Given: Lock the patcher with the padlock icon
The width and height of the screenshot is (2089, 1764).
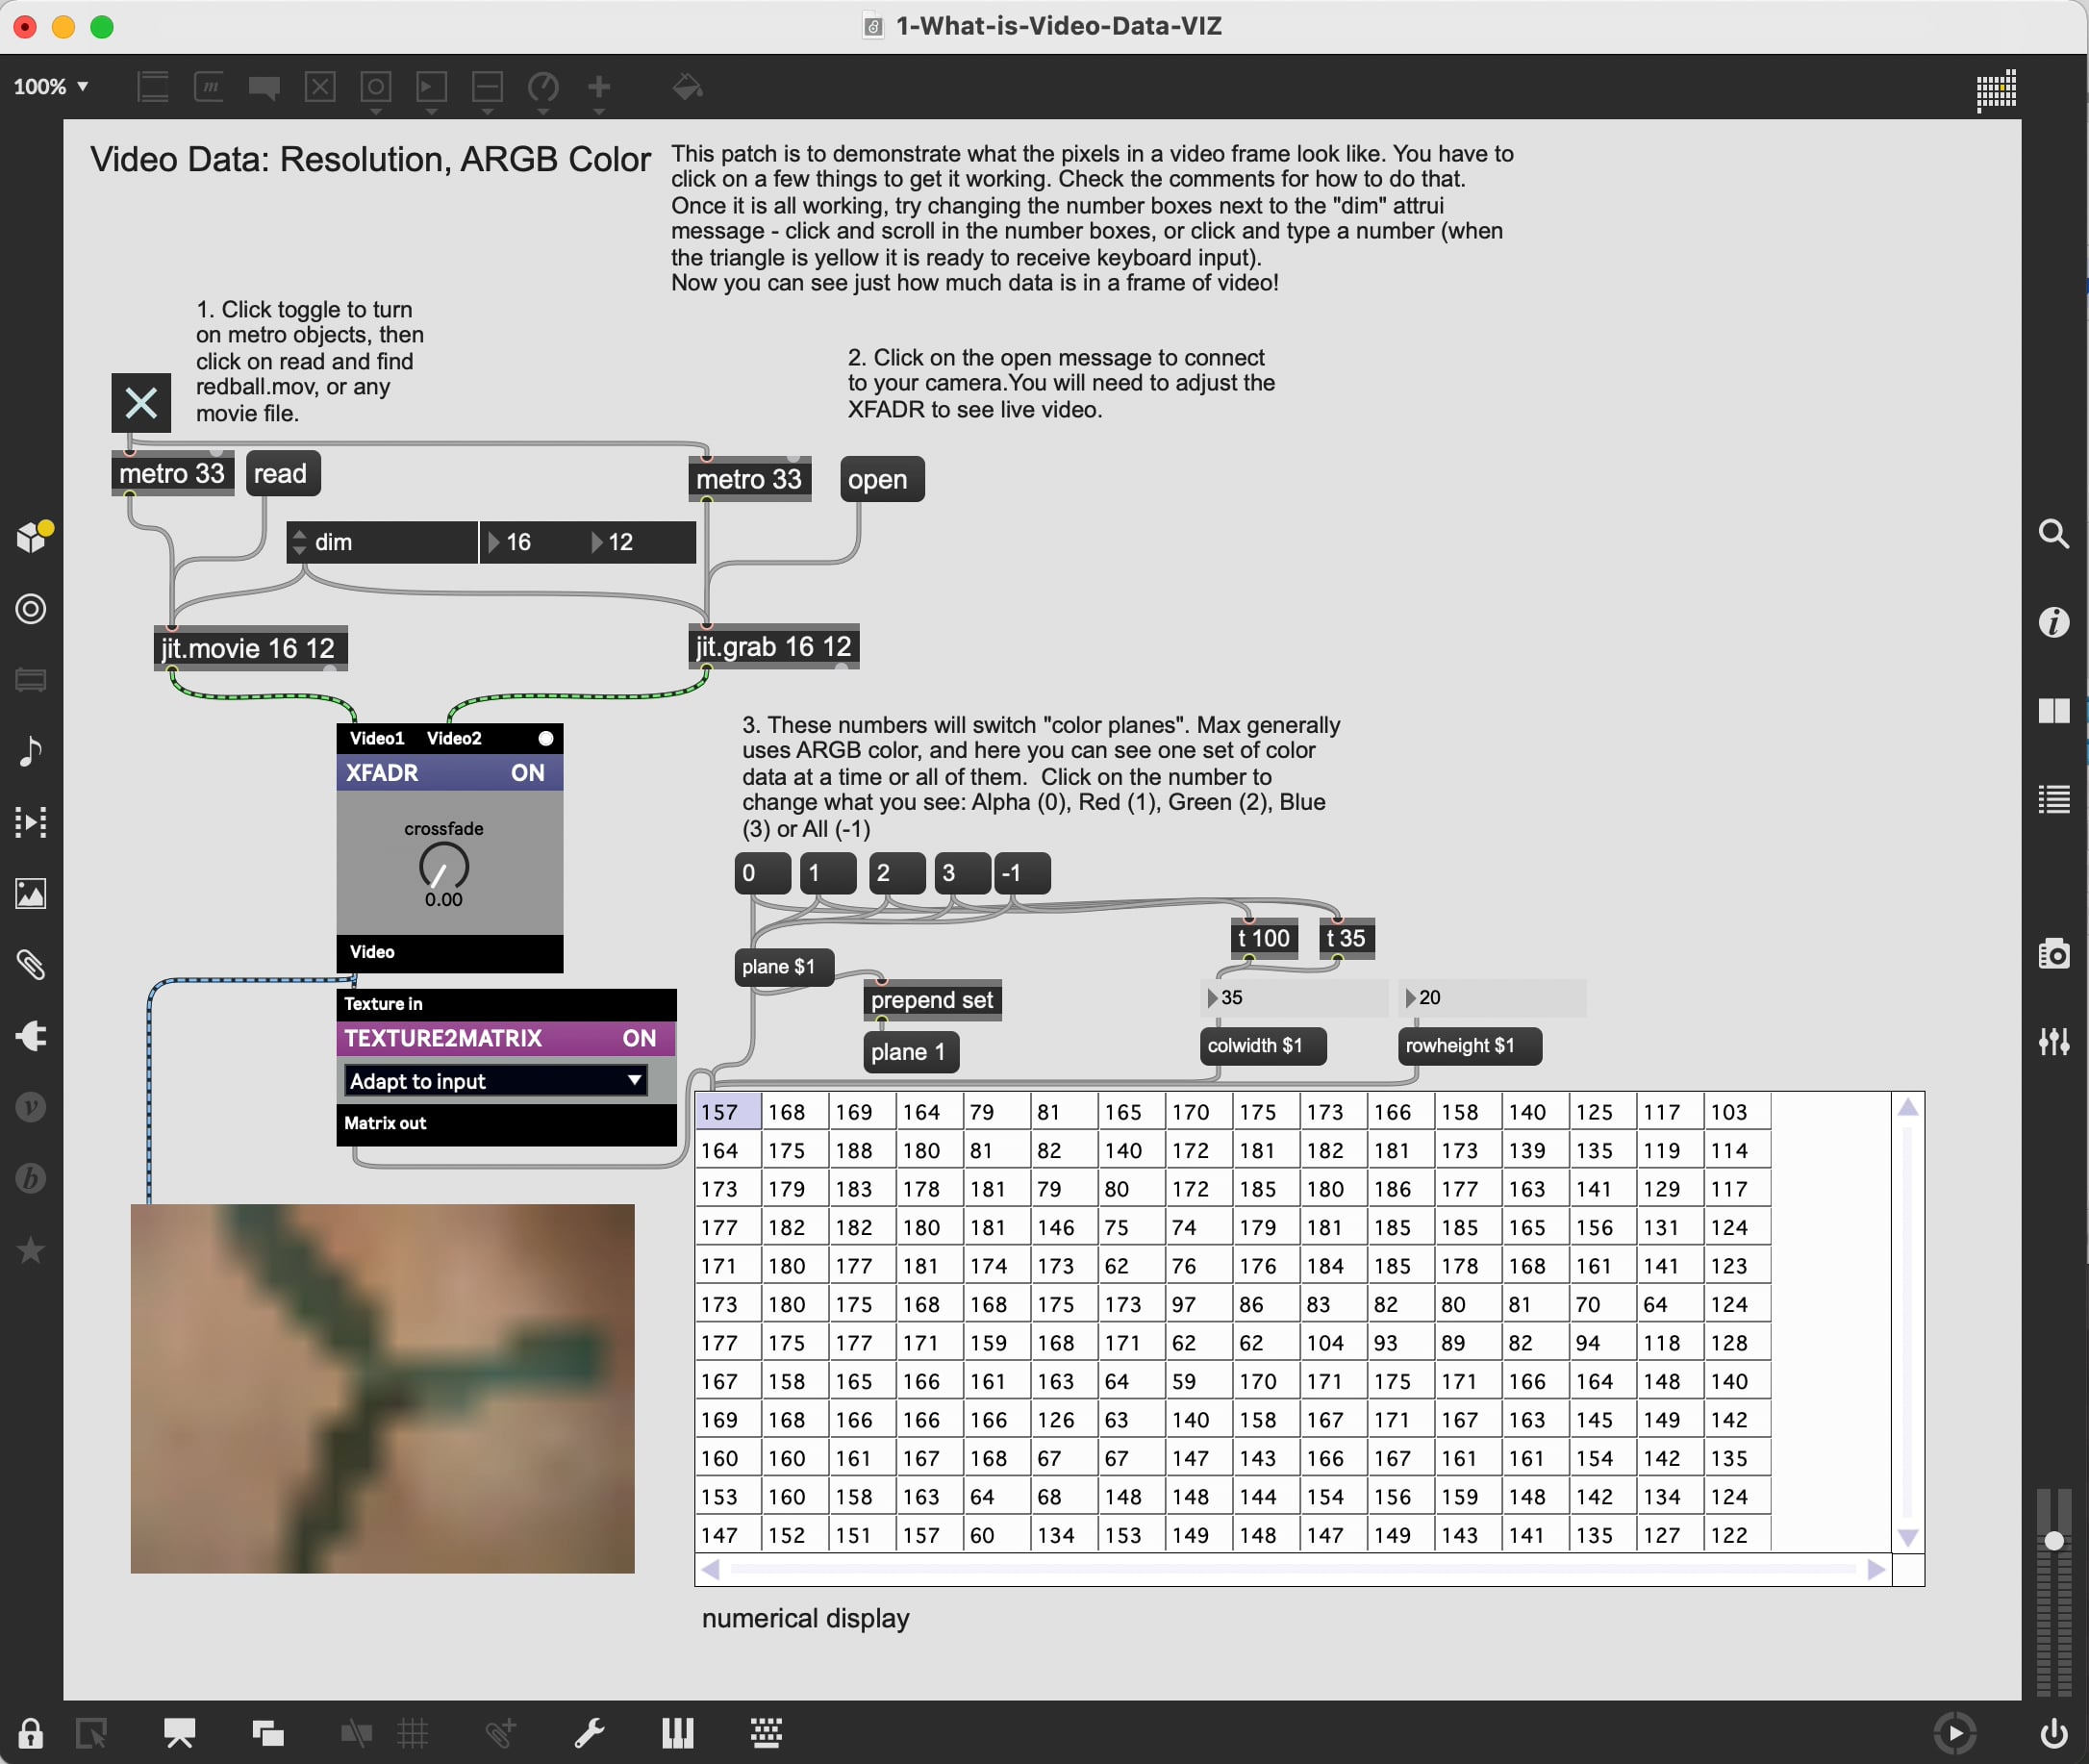Looking at the screenshot, I should click(x=31, y=1733).
